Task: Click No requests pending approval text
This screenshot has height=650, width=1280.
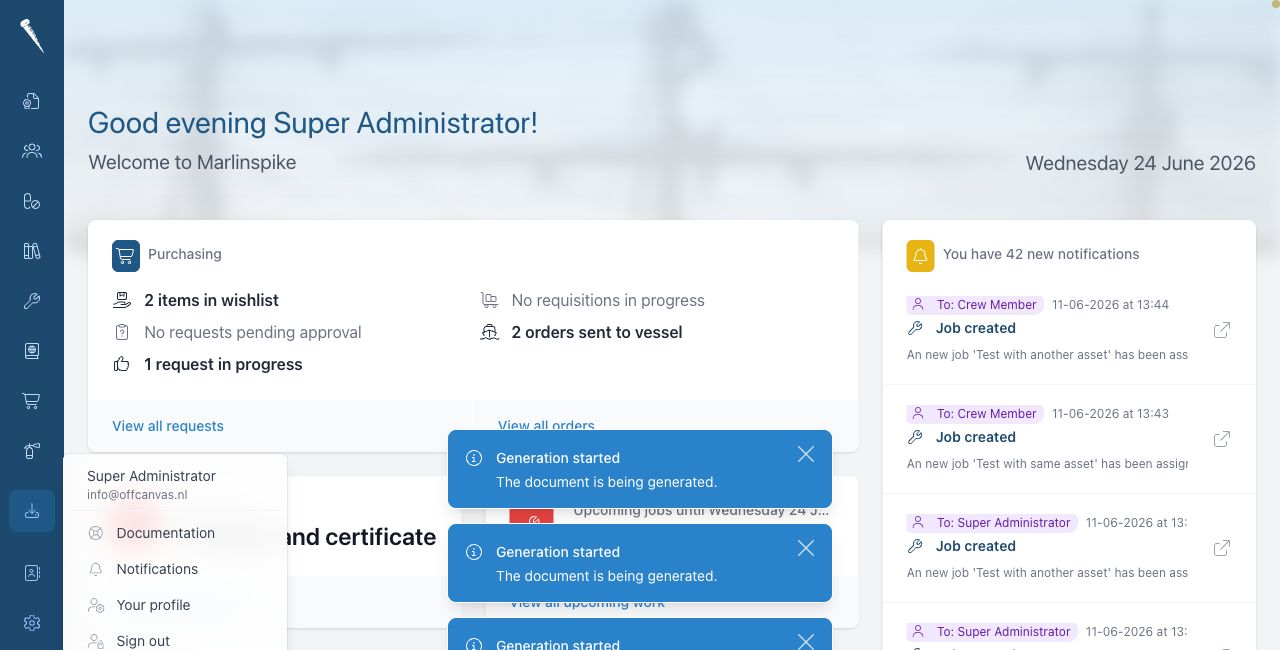Action: click(x=253, y=332)
